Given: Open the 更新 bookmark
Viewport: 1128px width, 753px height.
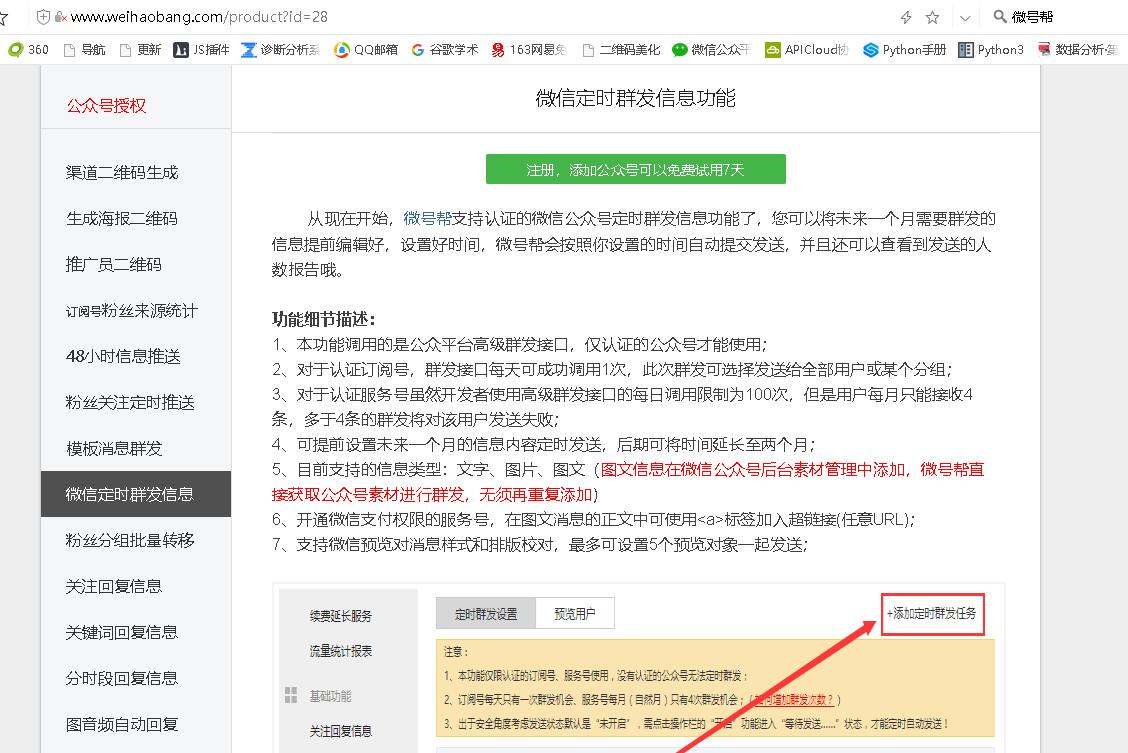Looking at the screenshot, I should (140, 50).
